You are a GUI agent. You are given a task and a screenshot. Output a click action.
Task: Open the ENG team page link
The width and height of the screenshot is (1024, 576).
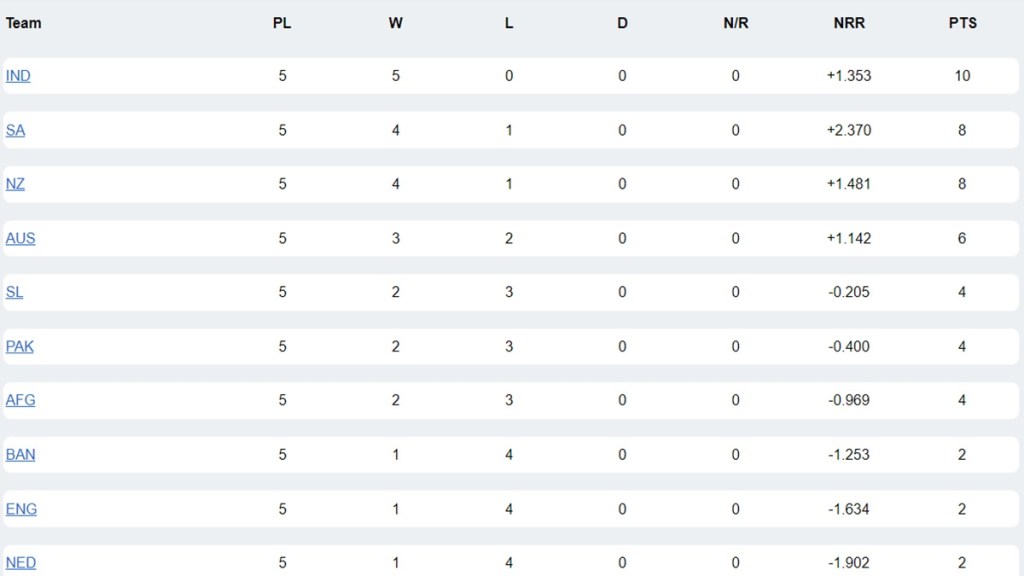(x=21, y=509)
